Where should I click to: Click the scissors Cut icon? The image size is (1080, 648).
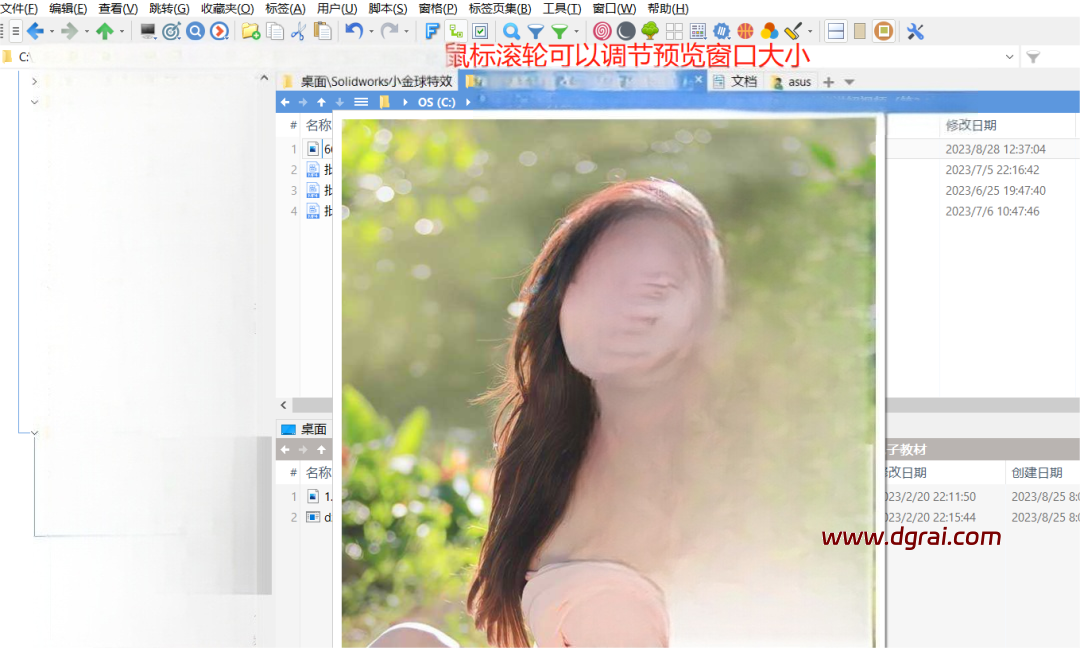coord(298,31)
